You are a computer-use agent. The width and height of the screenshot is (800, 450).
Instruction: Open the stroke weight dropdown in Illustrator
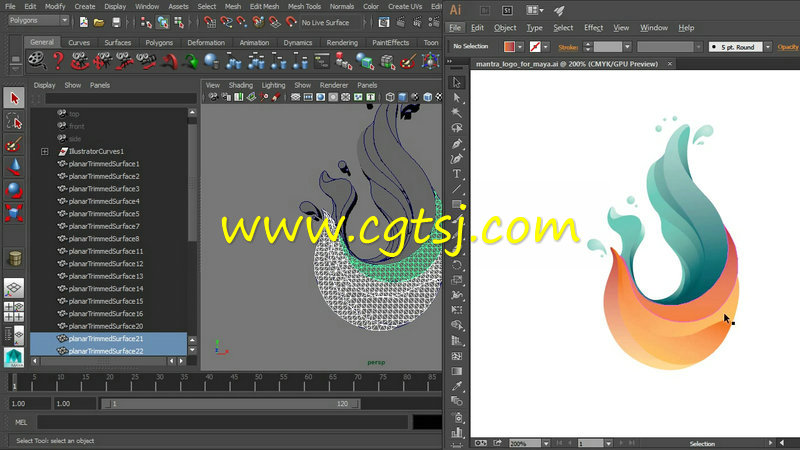pyautogui.click(x=628, y=47)
